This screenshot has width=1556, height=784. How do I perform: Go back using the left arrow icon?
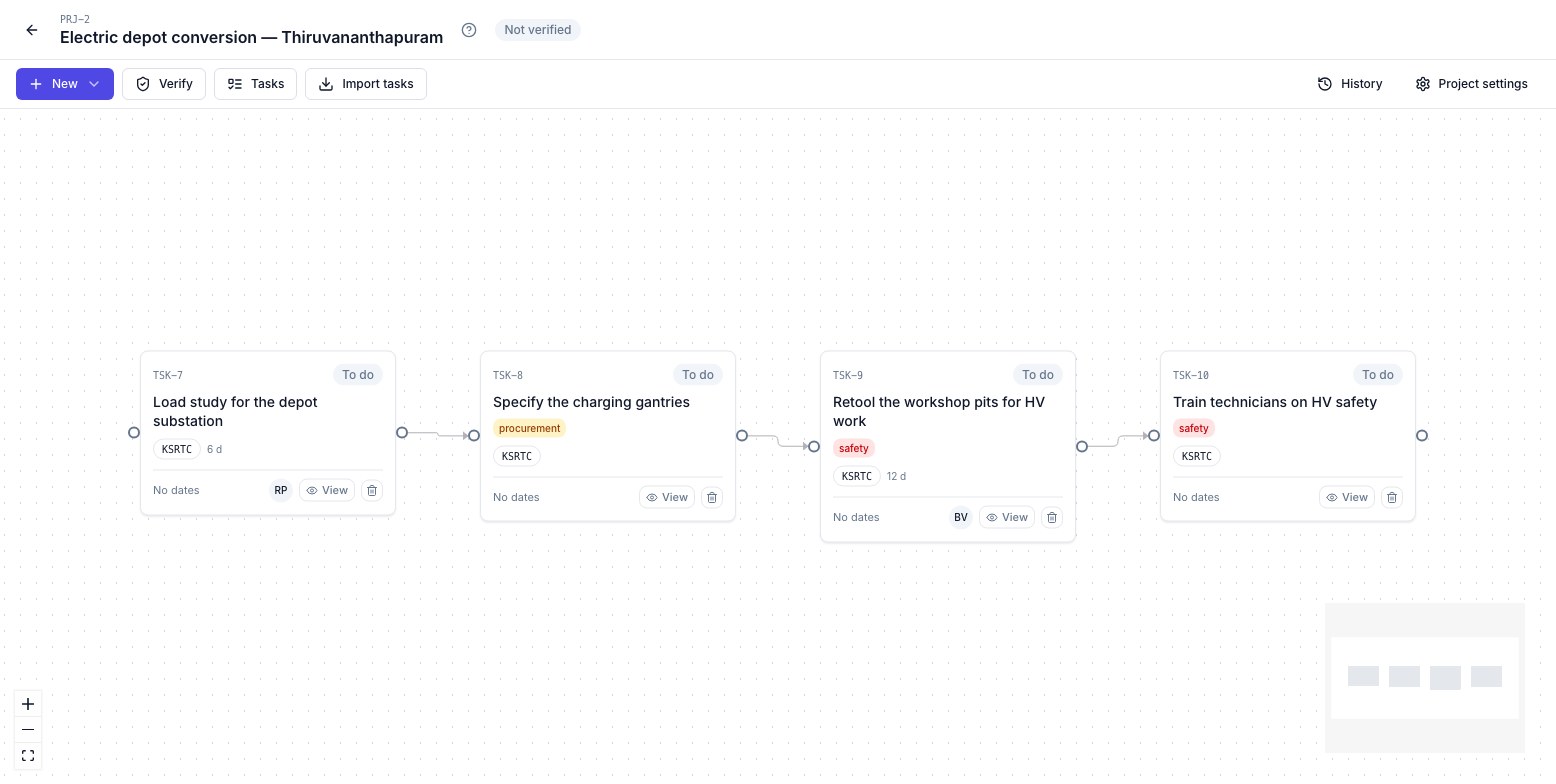32,30
